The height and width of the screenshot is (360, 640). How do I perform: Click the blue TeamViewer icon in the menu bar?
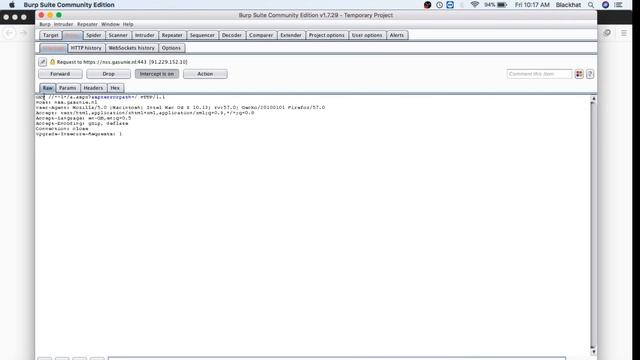pos(450,5)
